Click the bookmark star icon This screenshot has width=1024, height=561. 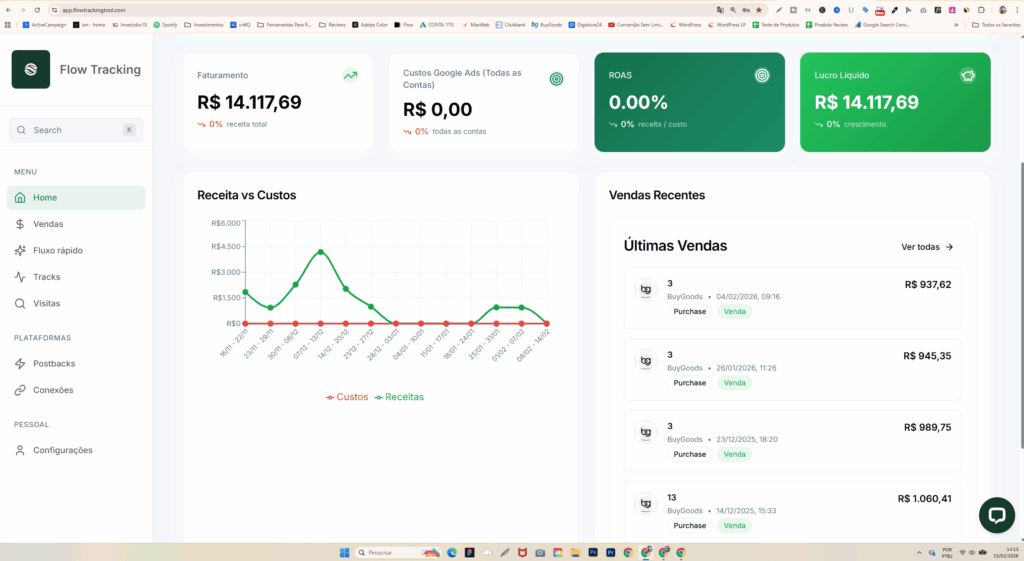pos(759,10)
